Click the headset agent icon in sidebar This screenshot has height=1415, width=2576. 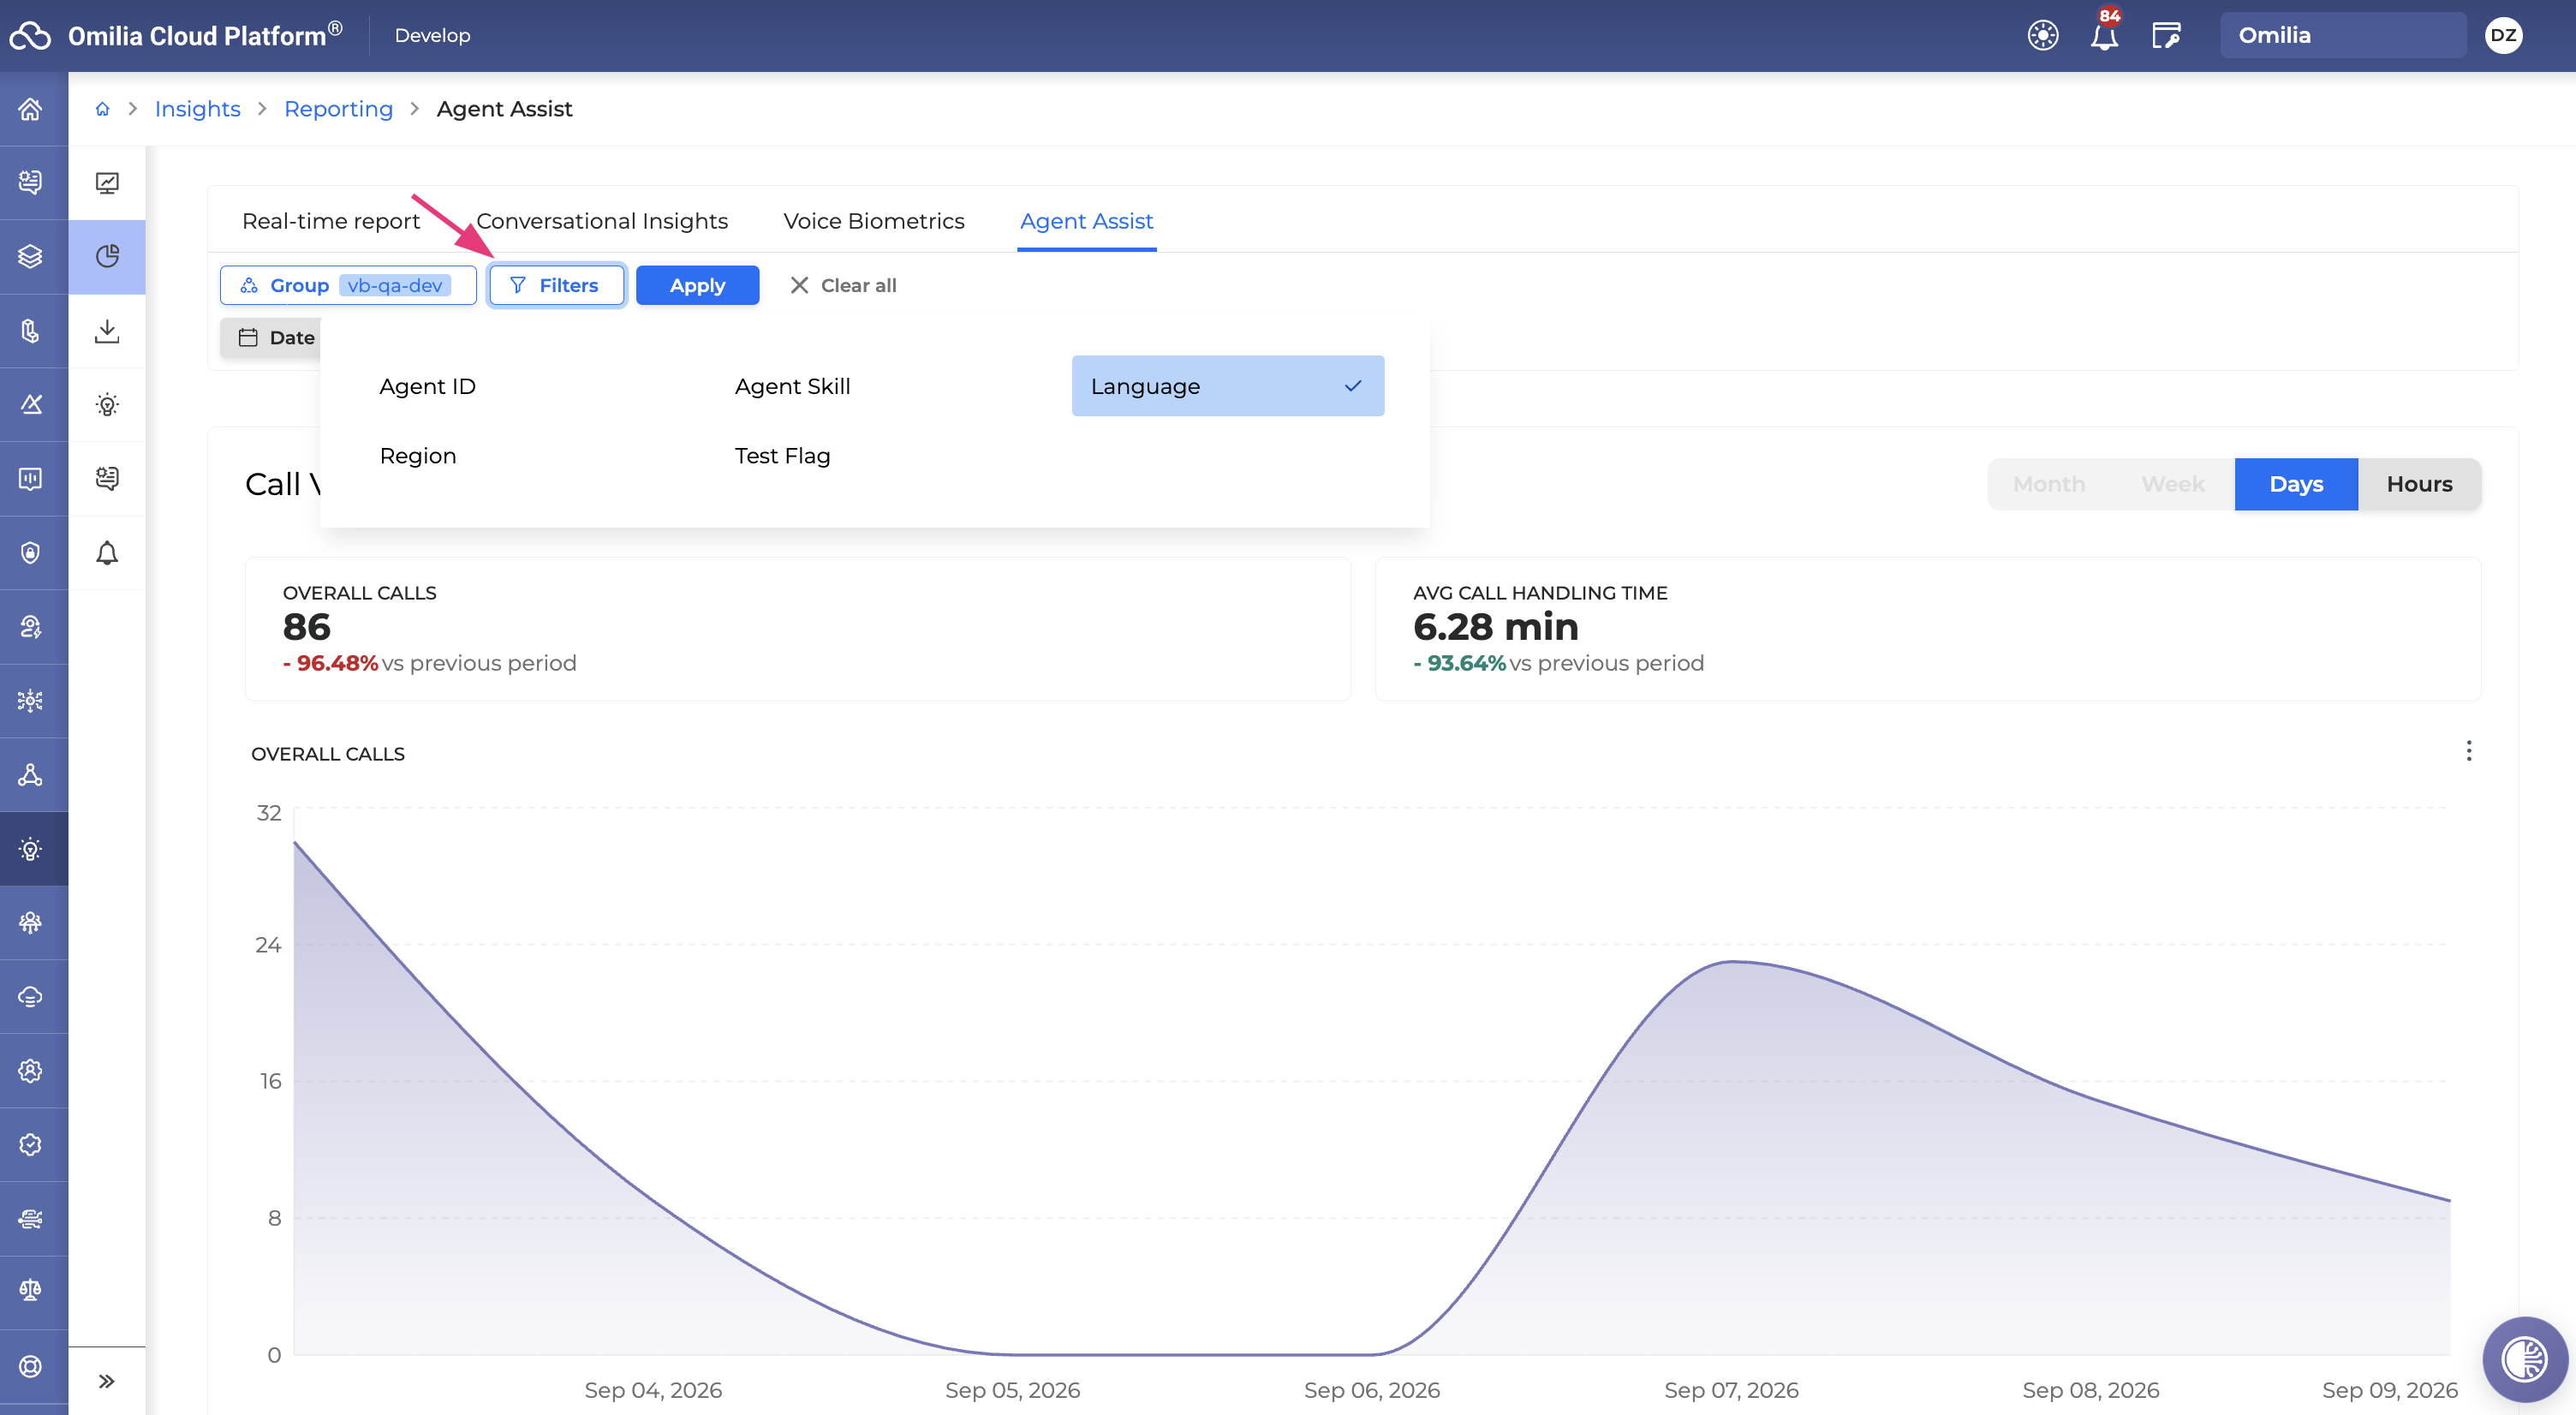tap(30, 627)
